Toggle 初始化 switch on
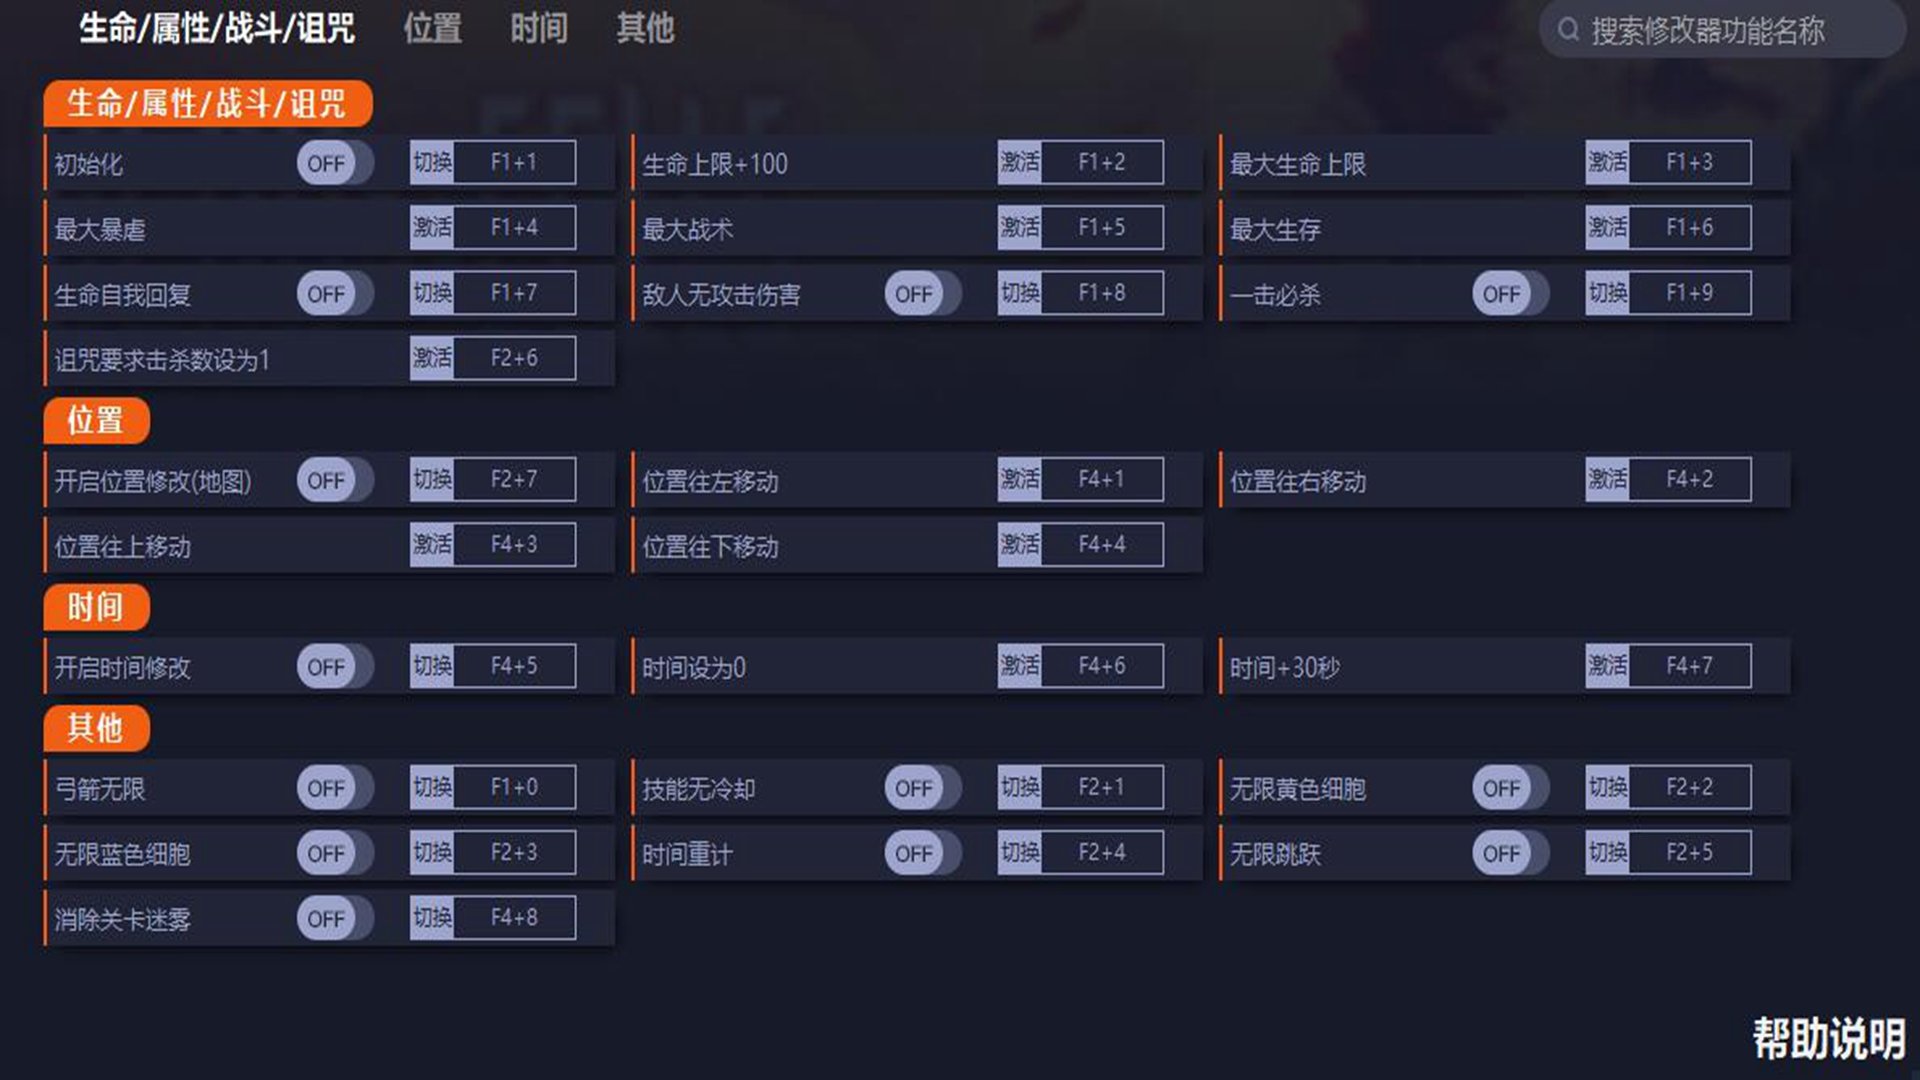1920x1080 pixels. pos(334,163)
